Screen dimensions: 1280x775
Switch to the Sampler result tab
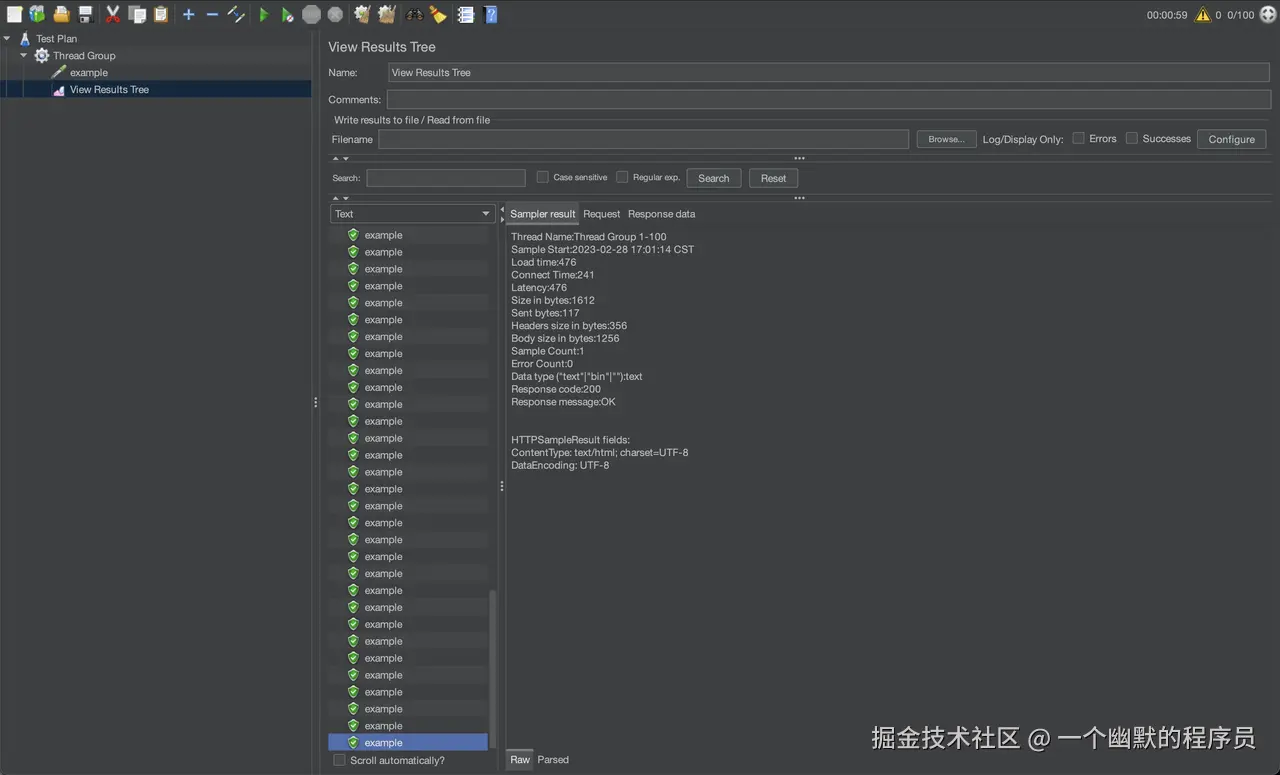pyautogui.click(x=543, y=214)
